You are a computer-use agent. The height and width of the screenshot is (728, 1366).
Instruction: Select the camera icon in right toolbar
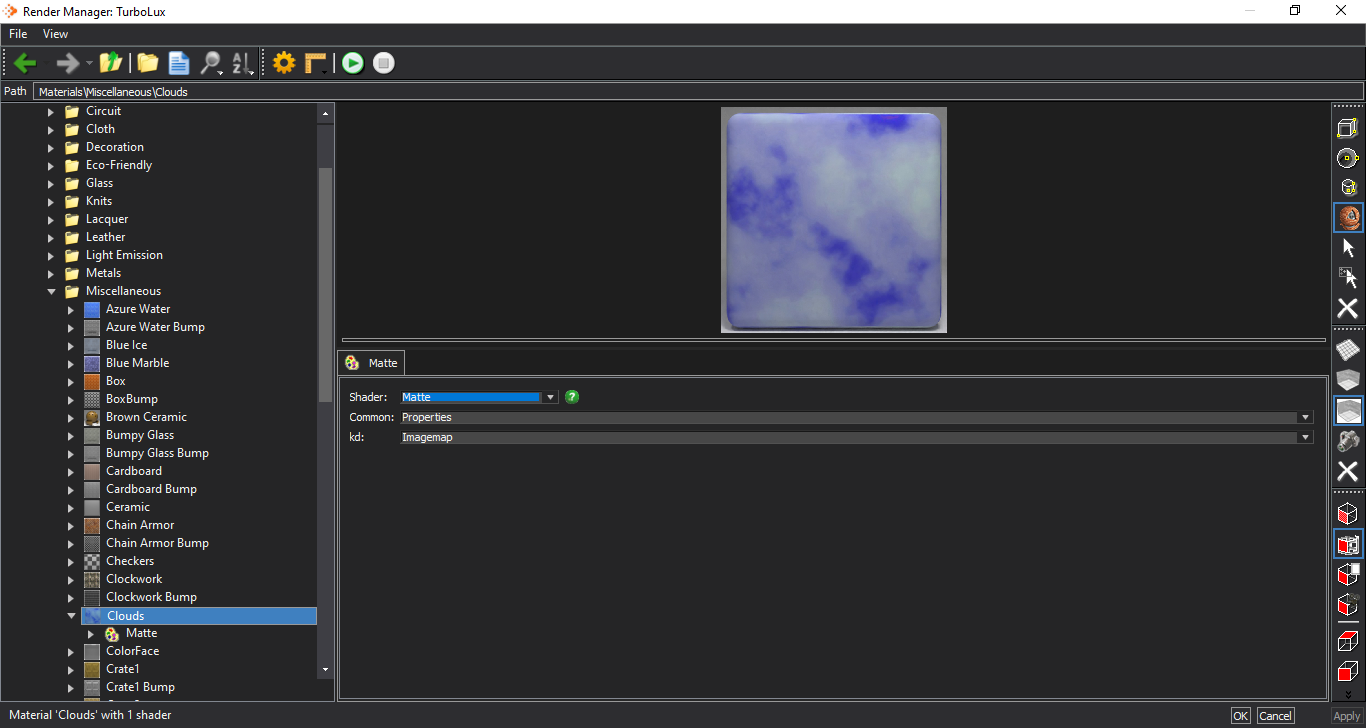1348,441
